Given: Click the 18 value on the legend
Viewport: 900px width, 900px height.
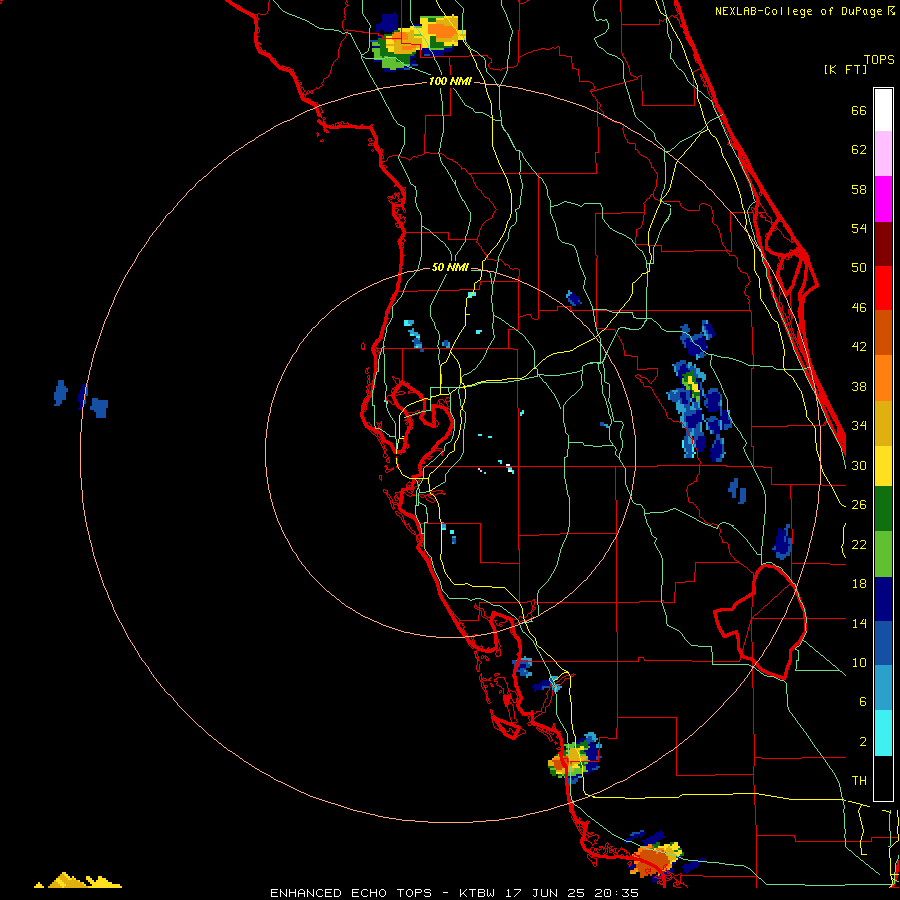Looking at the screenshot, I should [x=859, y=584].
